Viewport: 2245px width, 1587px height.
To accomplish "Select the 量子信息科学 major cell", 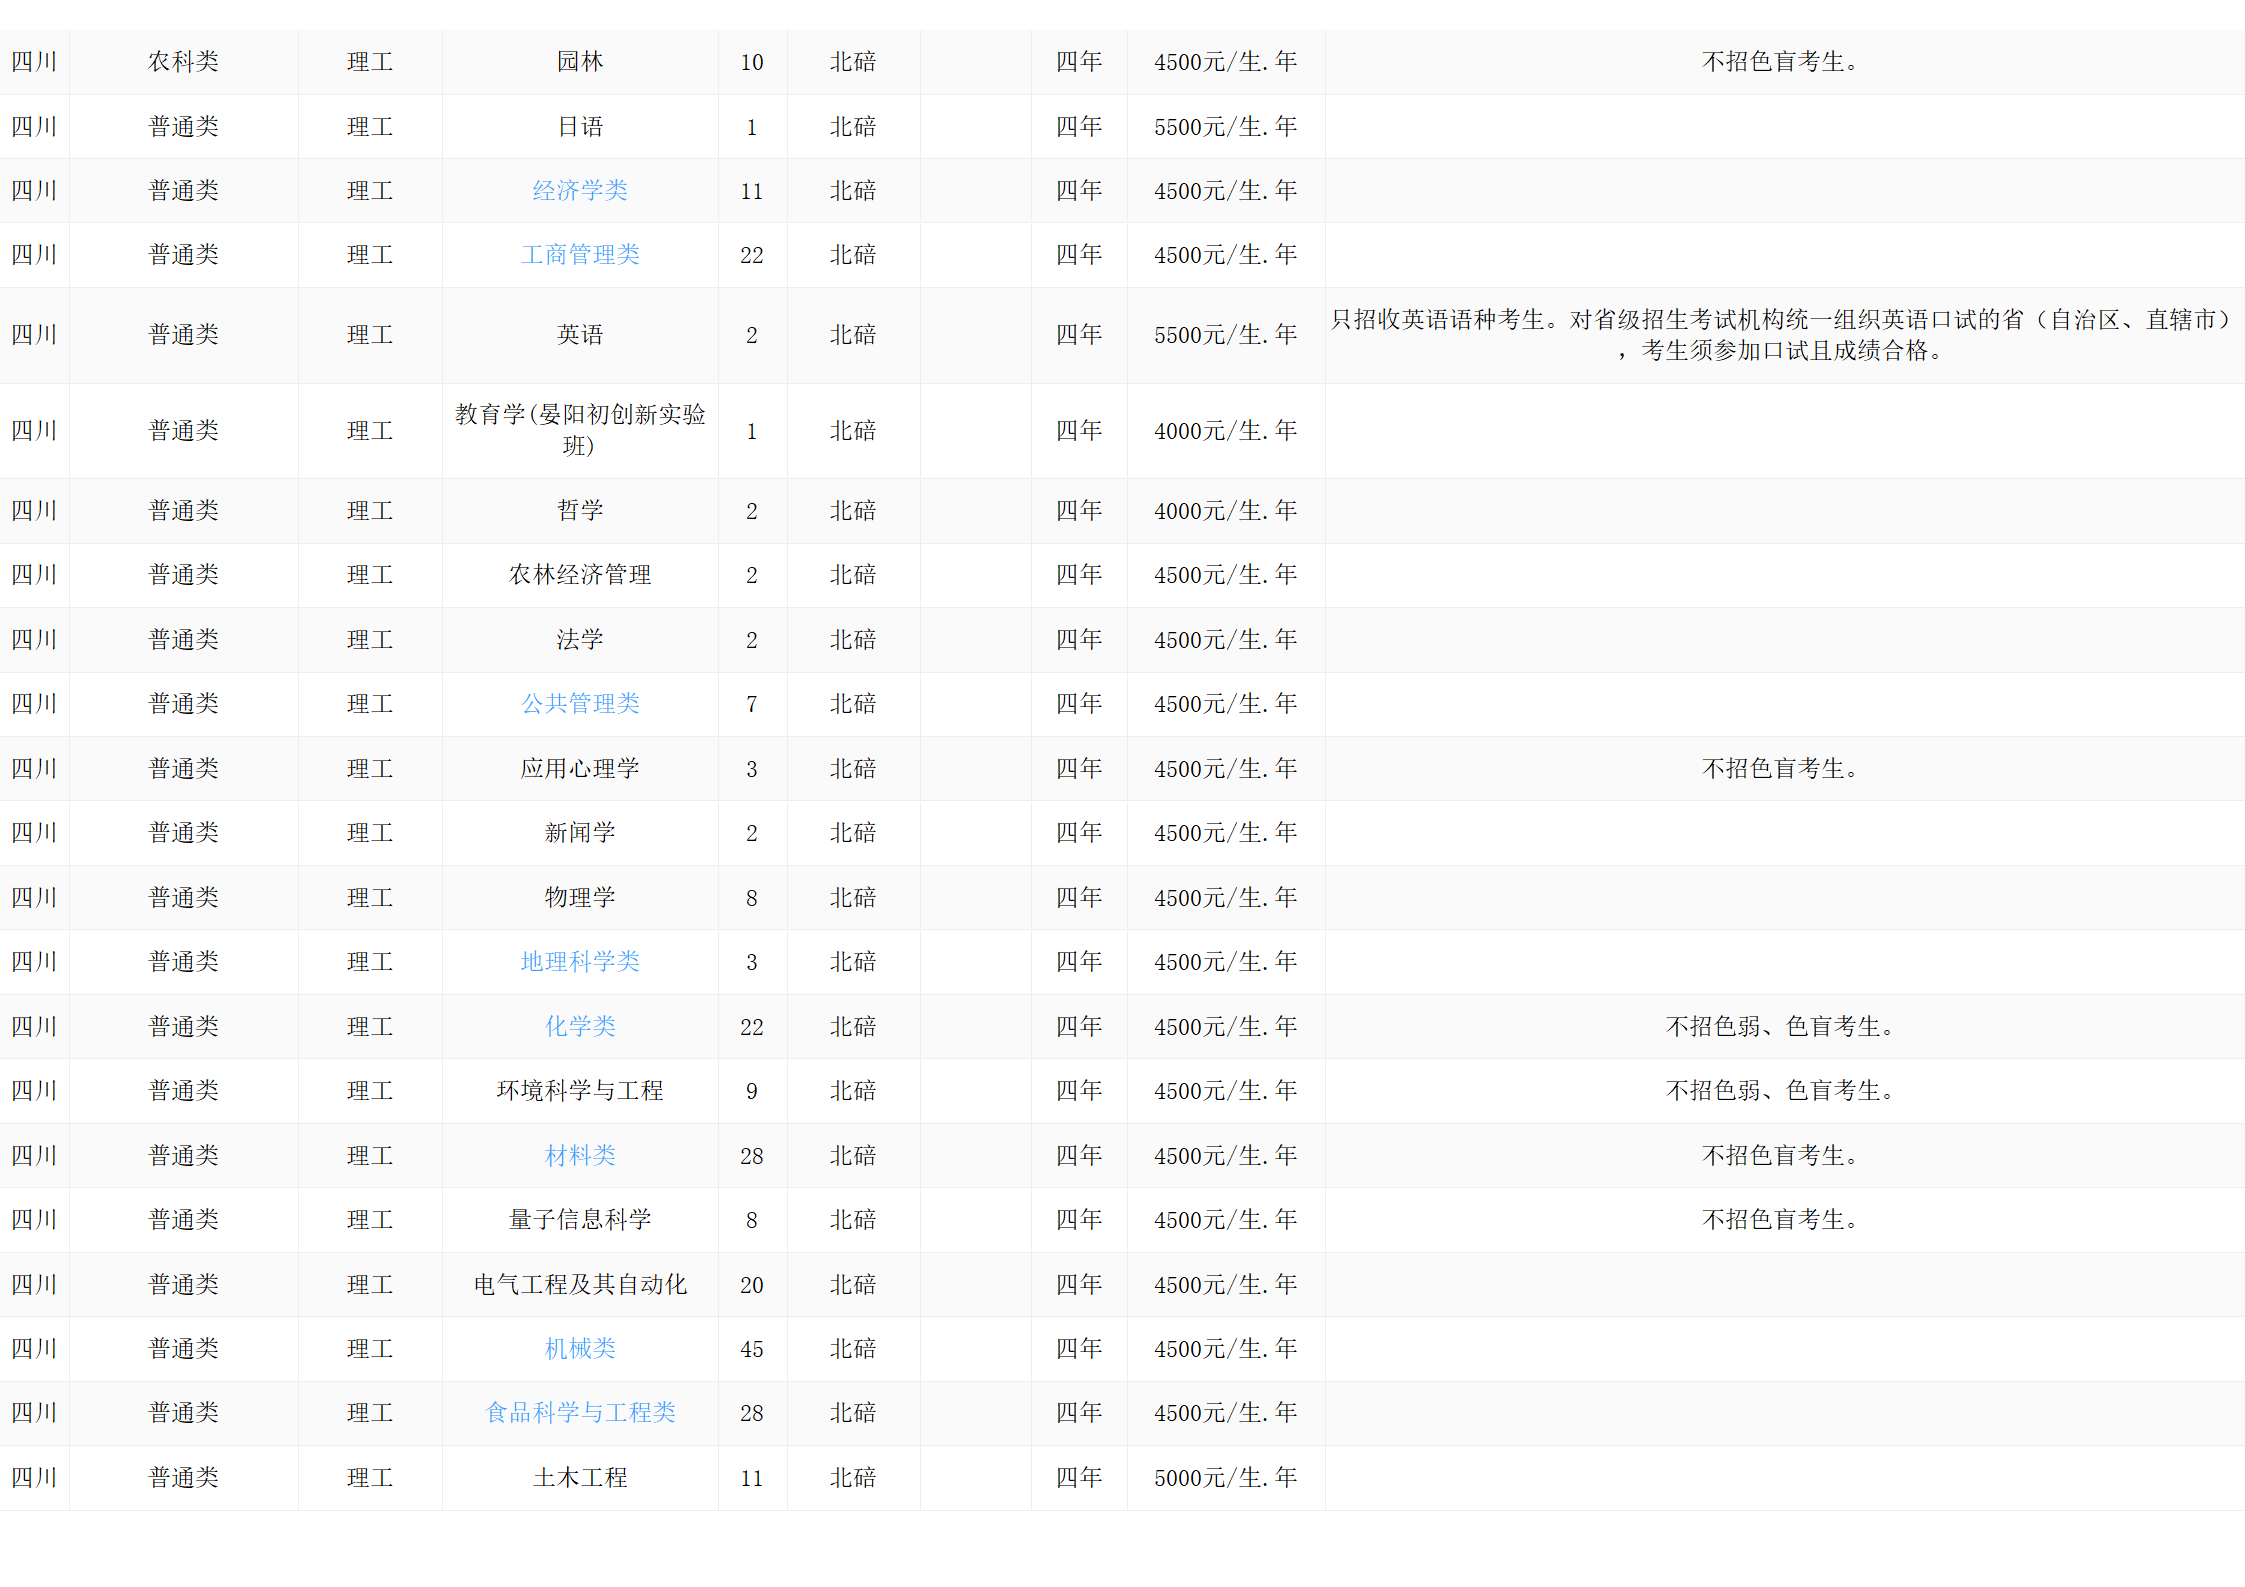I will point(580,1220).
